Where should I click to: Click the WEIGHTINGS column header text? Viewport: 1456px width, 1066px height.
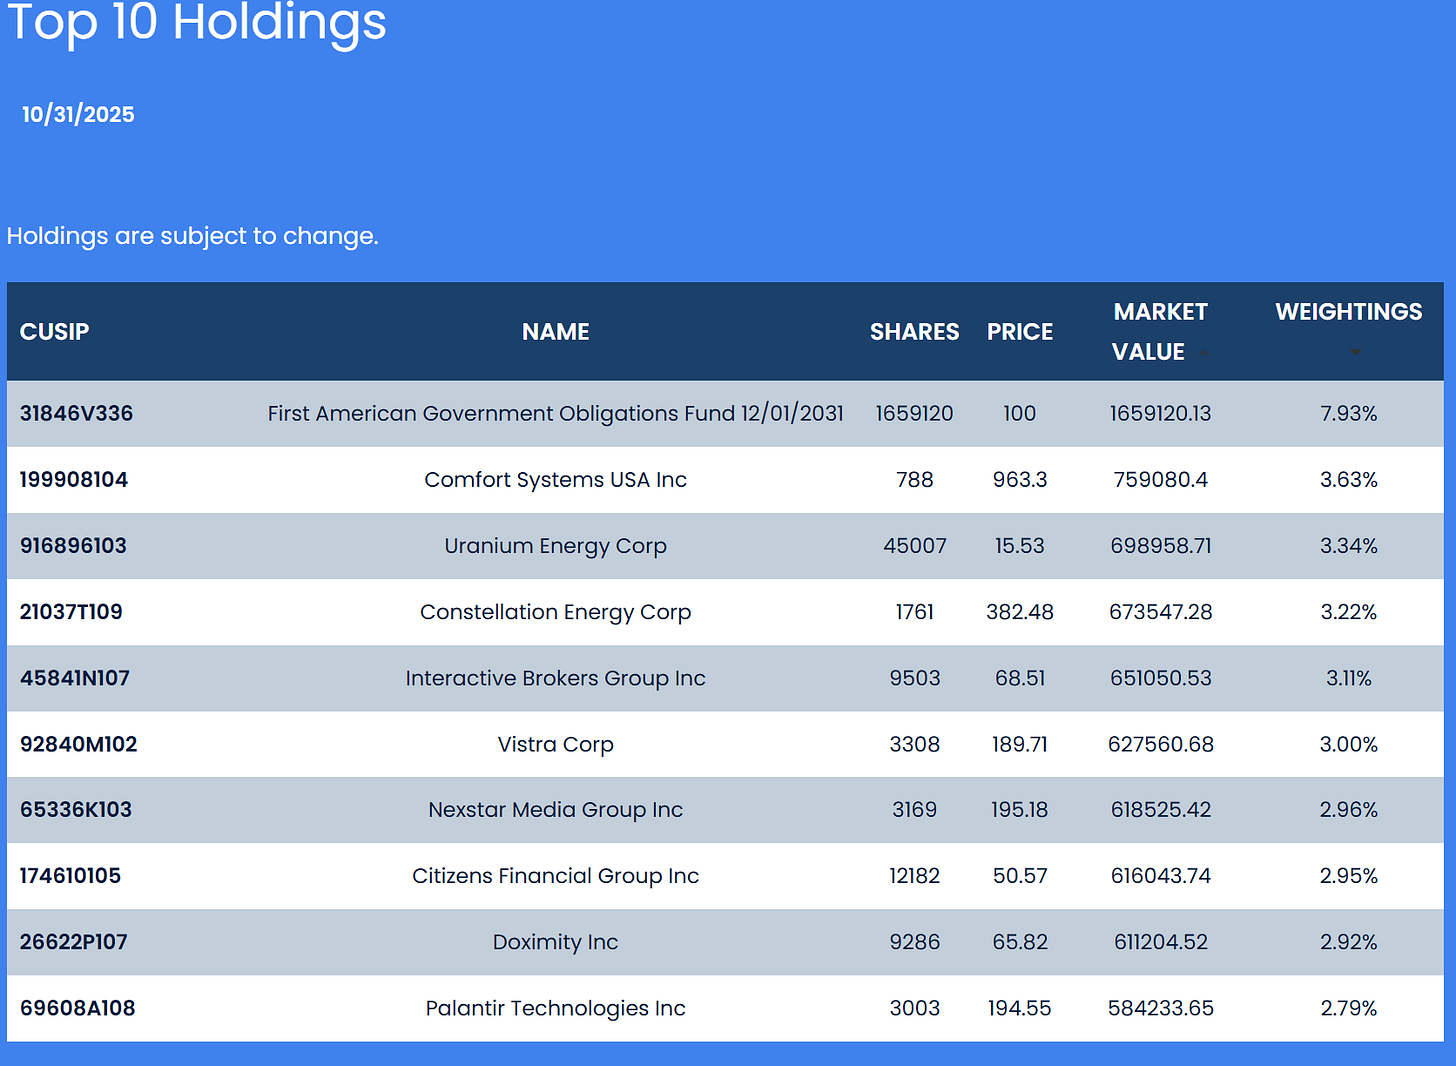pos(1349,312)
